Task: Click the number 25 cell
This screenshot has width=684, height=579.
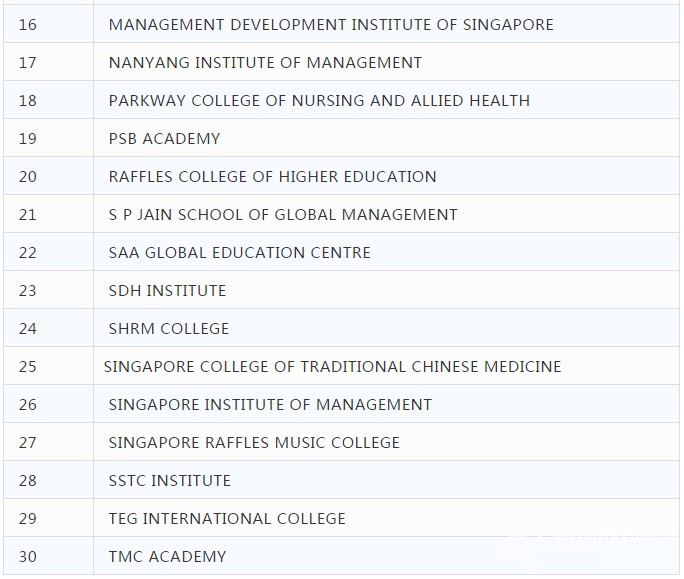Action: 48,366
